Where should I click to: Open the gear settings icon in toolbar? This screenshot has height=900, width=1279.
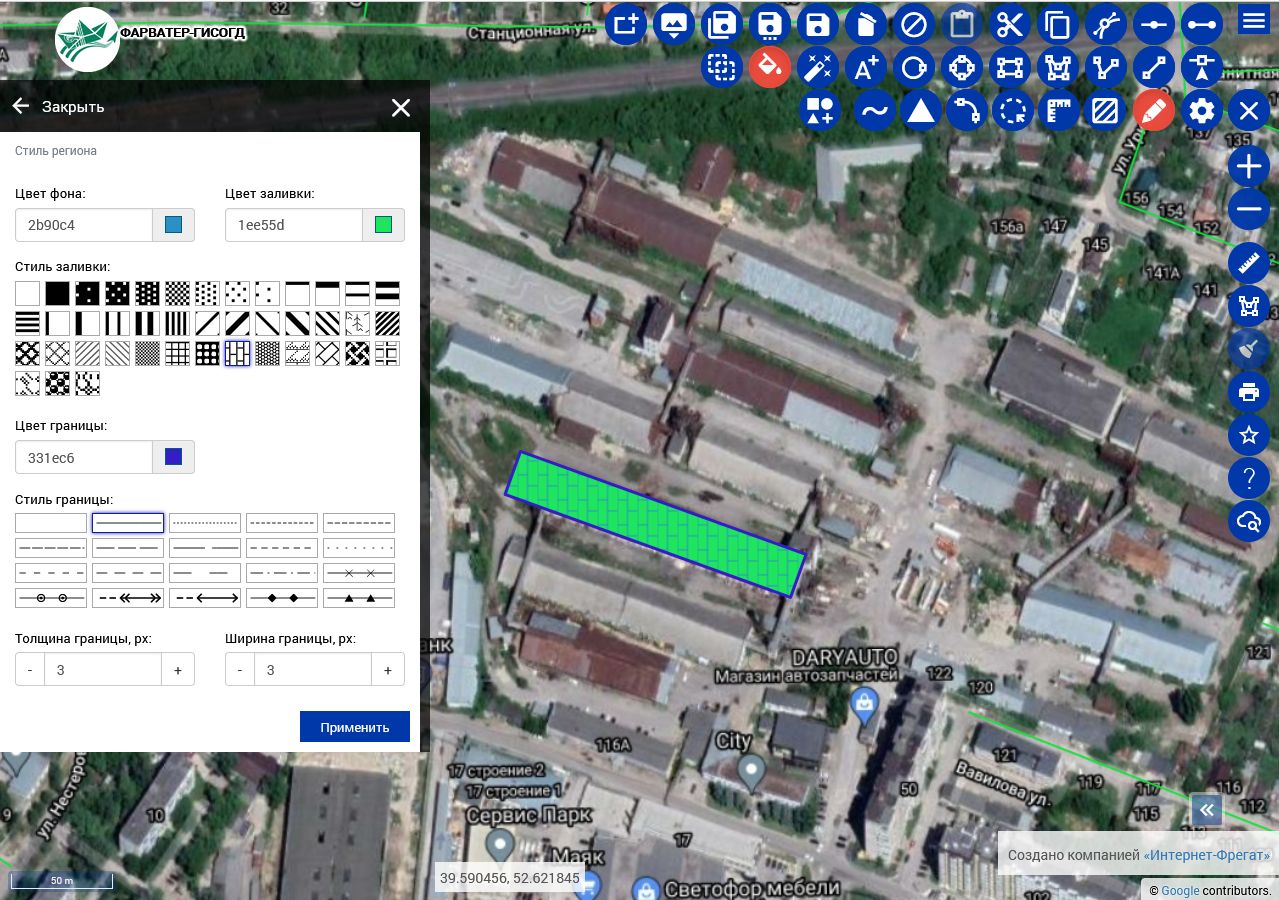click(1201, 111)
